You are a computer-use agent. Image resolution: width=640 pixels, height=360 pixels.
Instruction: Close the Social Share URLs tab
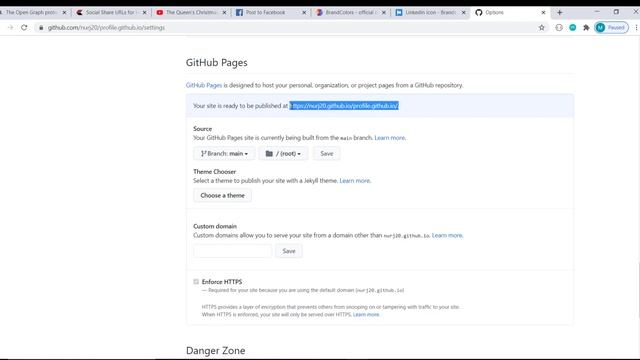144,13
